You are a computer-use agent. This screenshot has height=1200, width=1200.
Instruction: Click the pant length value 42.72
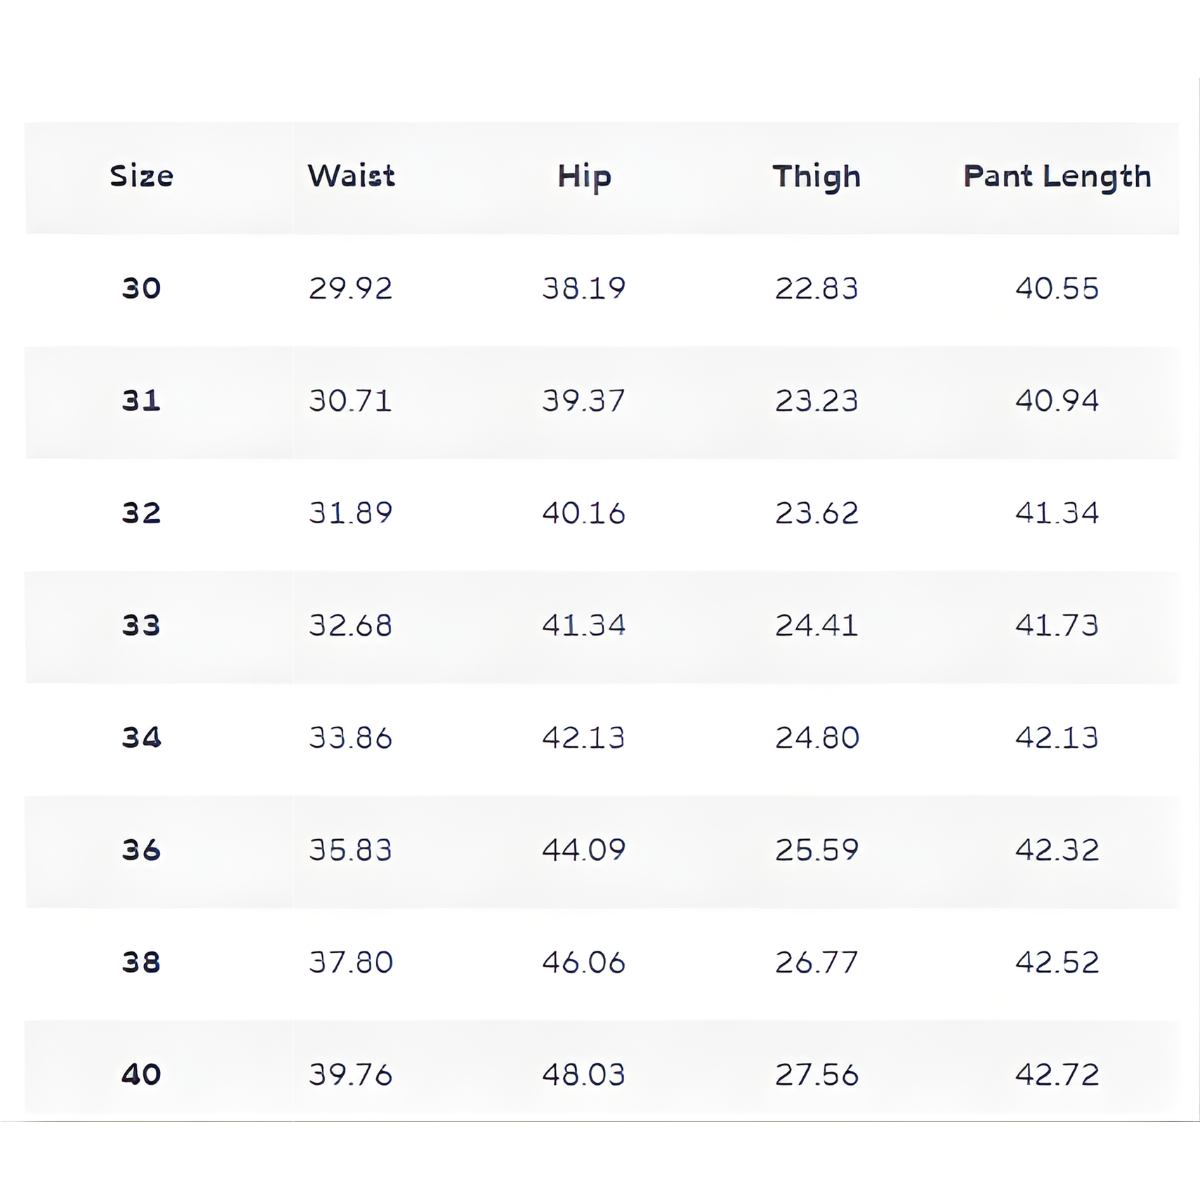pos(1057,1075)
